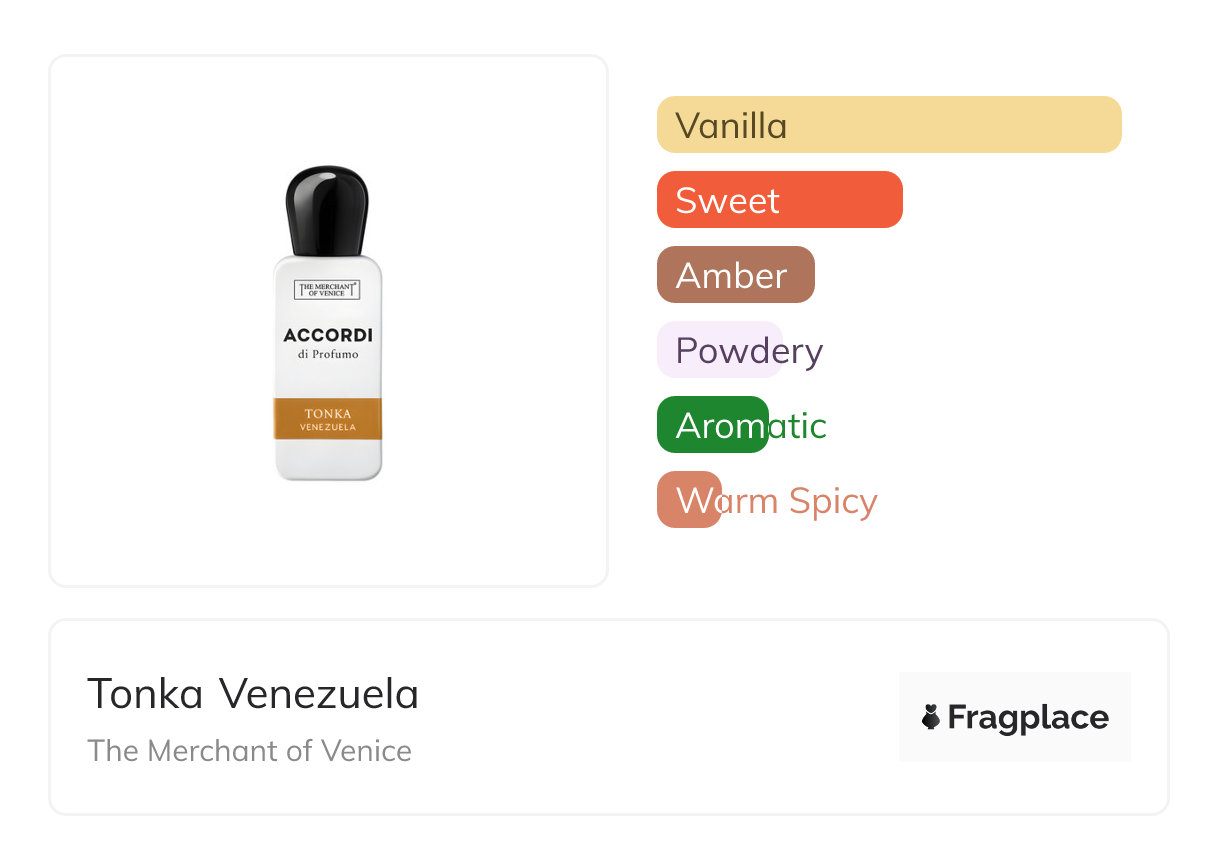Click the Merchant of Venice emblem on the bottle

[327, 290]
